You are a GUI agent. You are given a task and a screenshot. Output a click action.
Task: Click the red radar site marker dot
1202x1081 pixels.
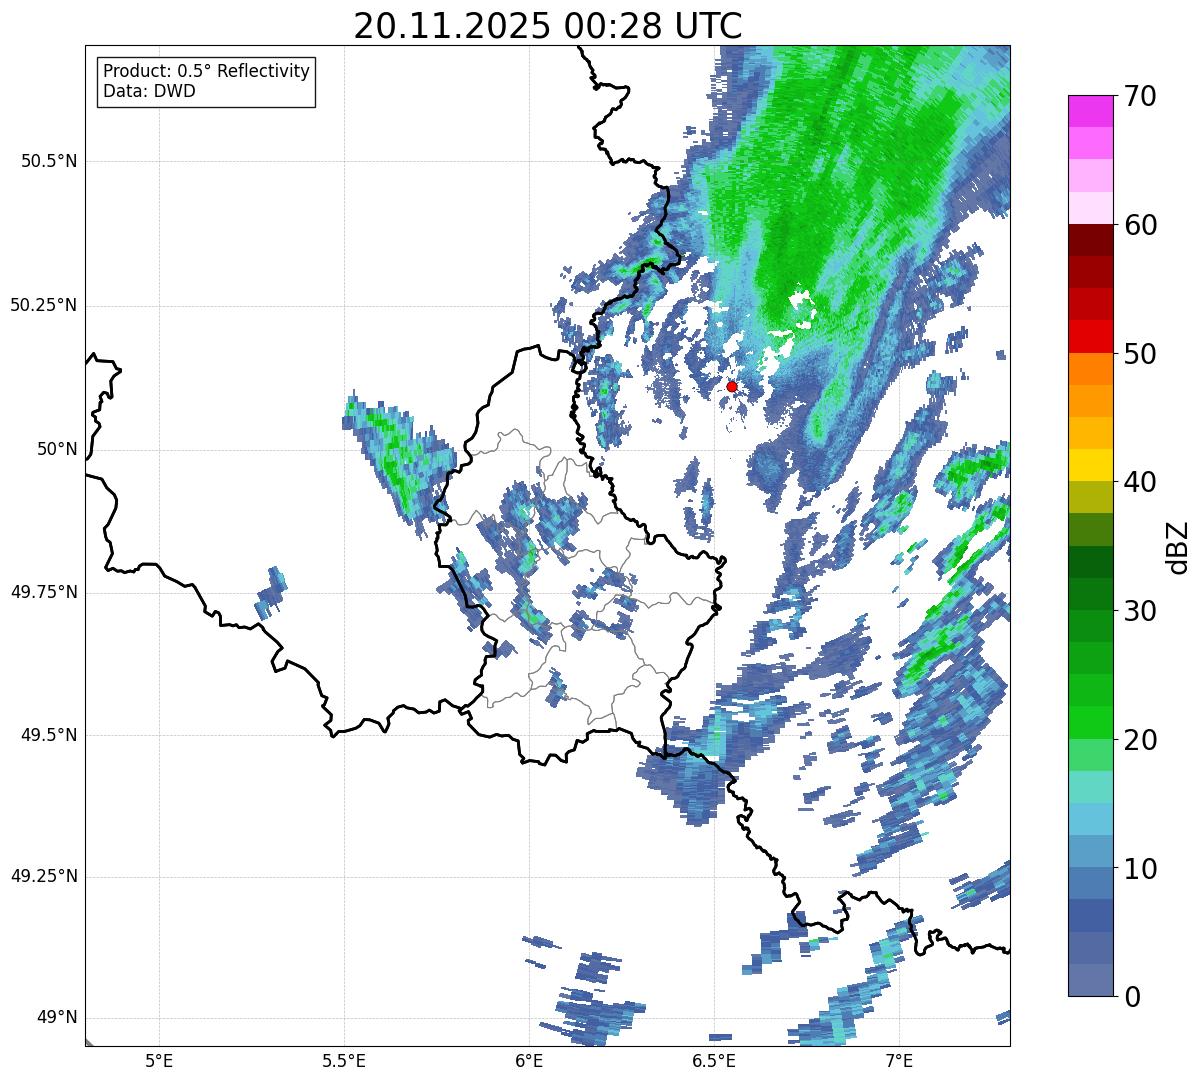pyautogui.click(x=732, y=386)
